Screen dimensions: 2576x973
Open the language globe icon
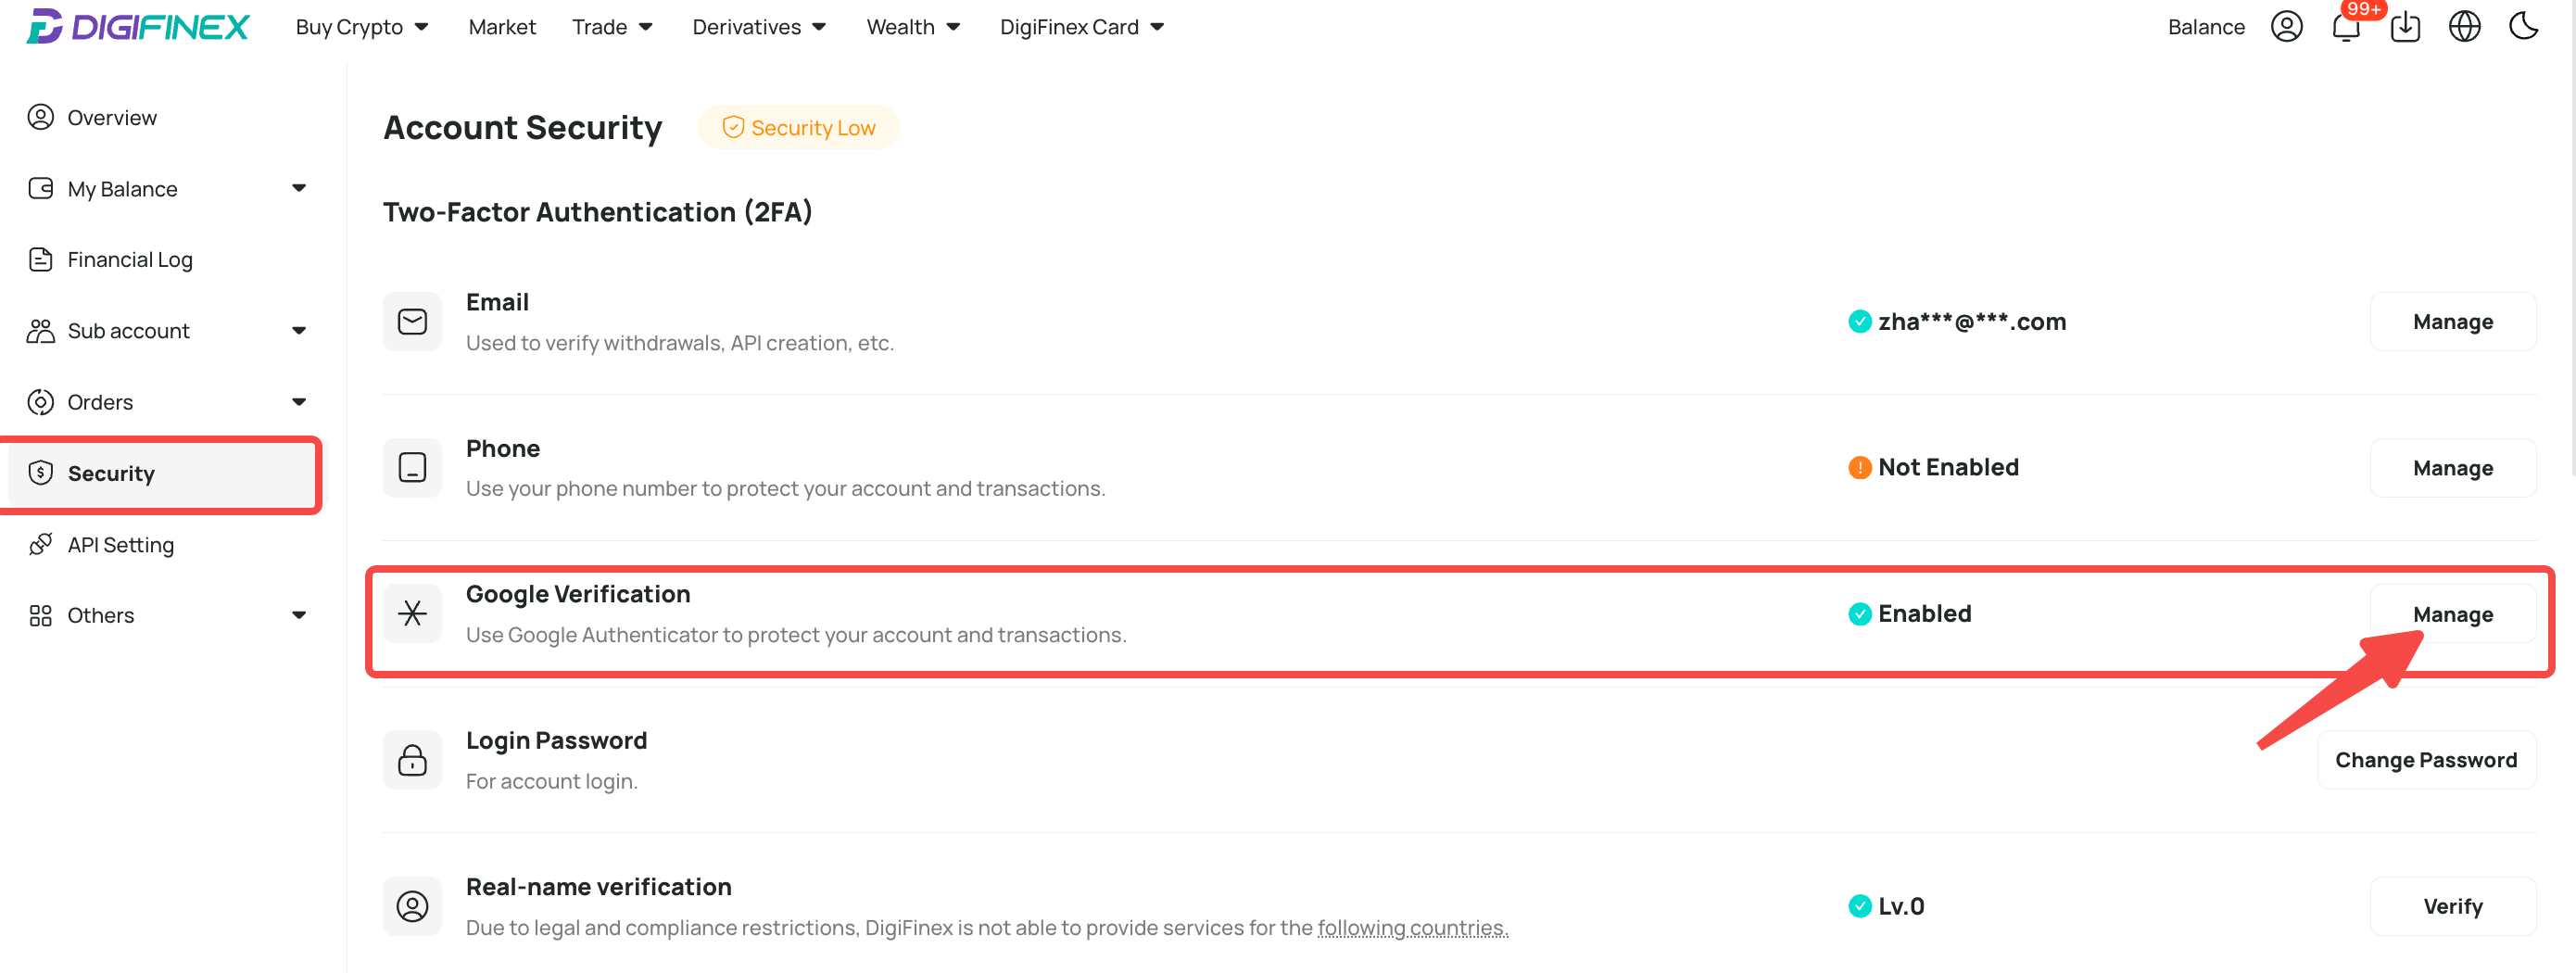(2464, 27)
